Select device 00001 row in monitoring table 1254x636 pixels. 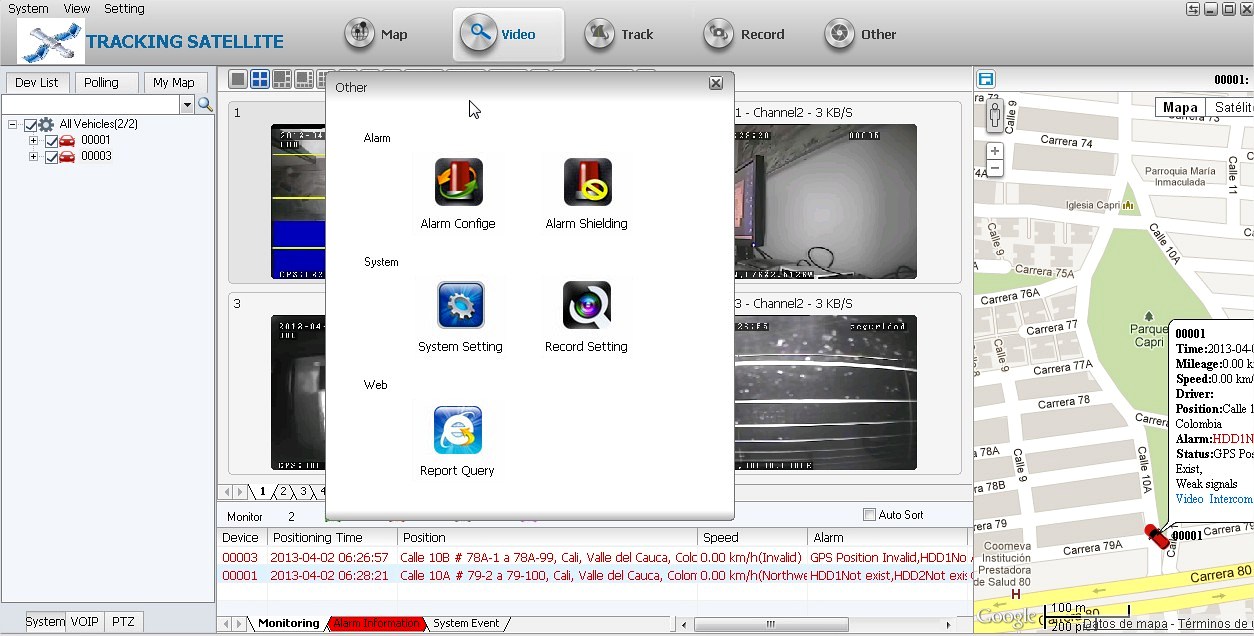[594, 576]
